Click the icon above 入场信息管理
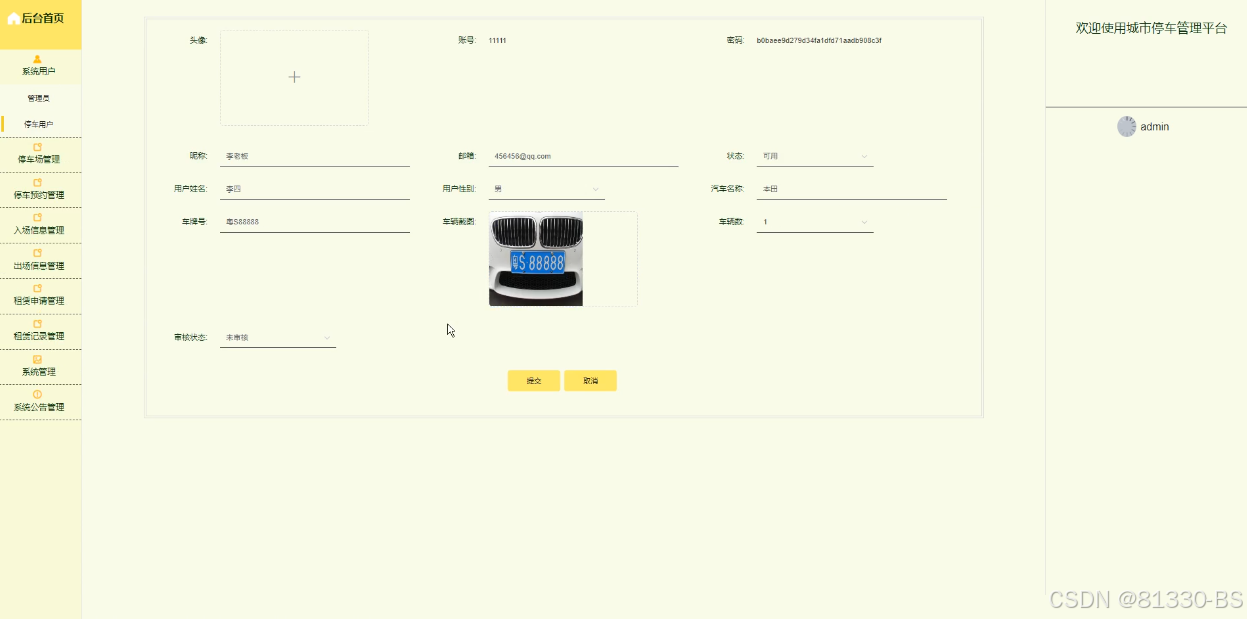Viewport: 1247px width, 619px height. click(x=38, y=217)
